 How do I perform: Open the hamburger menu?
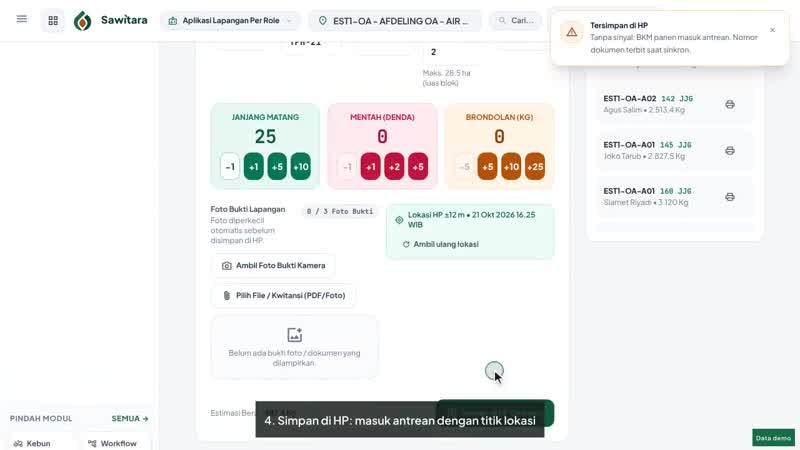click(21, 19)
